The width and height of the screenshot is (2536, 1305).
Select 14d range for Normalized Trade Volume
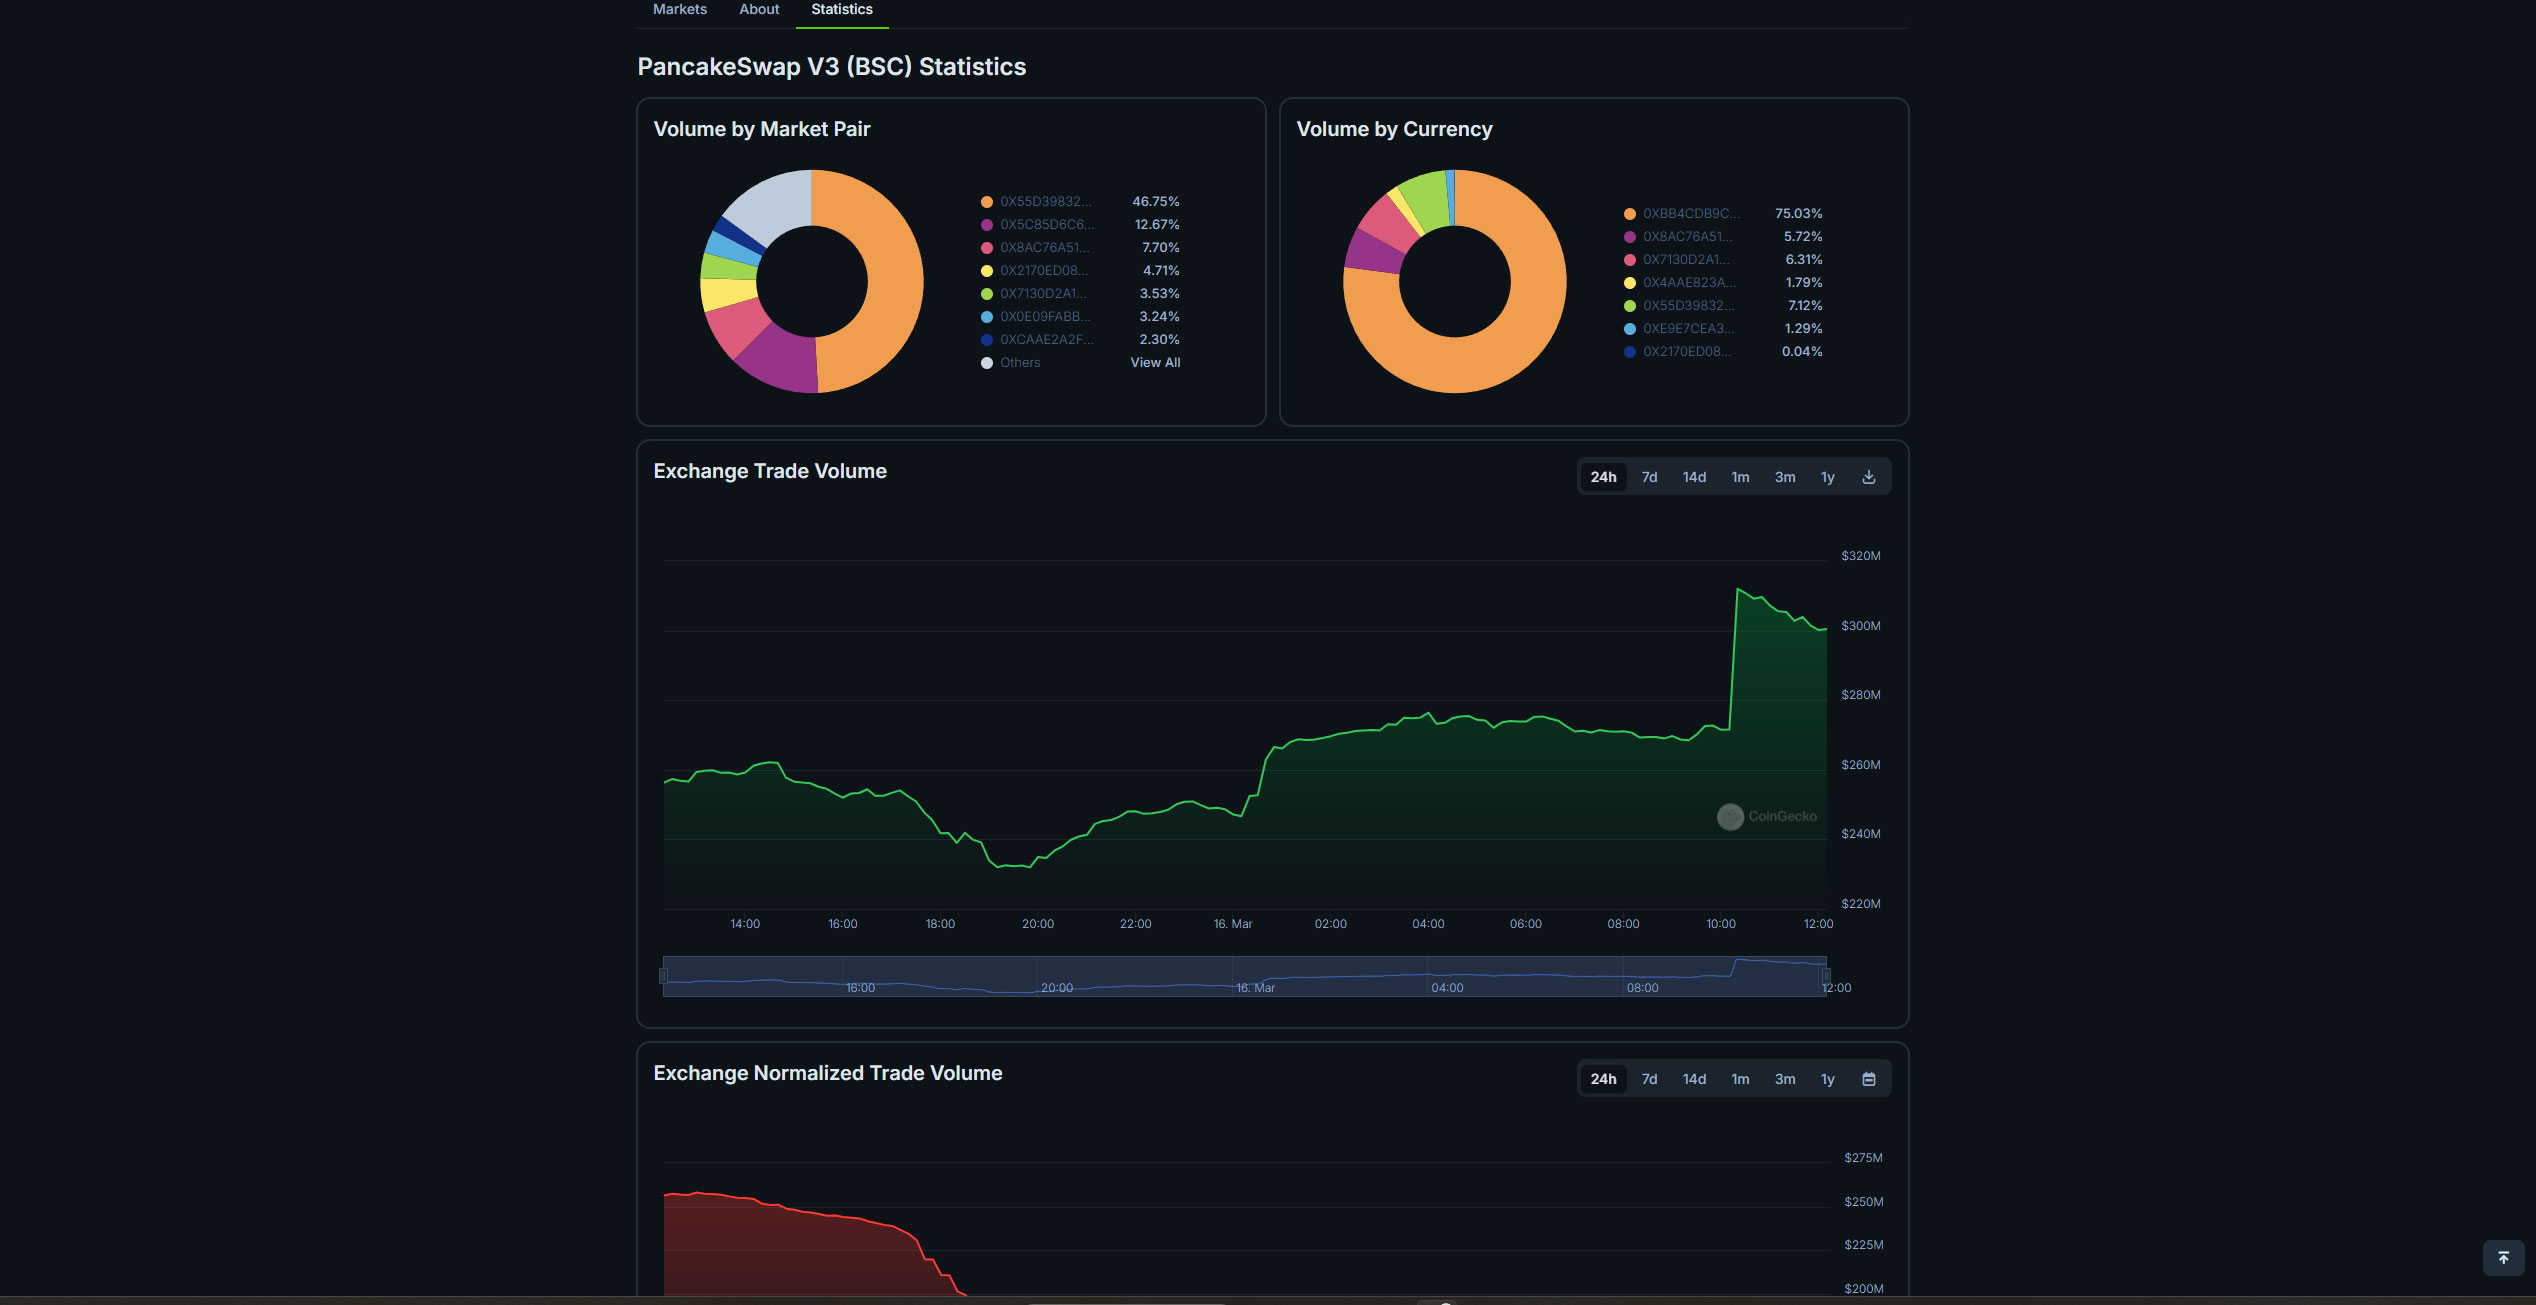(1694, 1079)
